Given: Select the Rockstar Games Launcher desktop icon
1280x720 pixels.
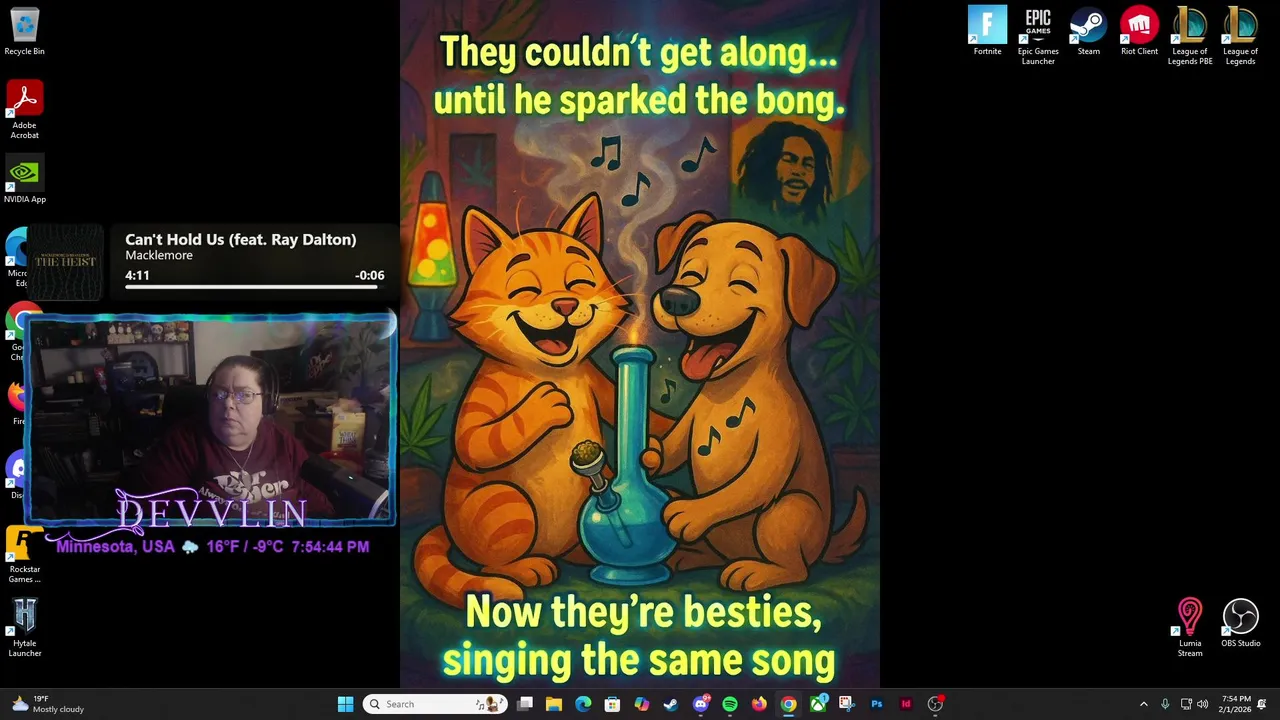Looking at the screenshot, I should 24,556.
